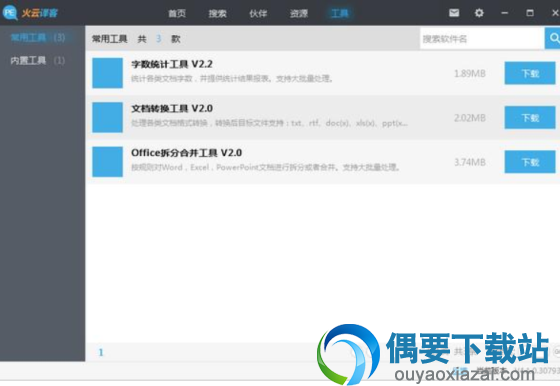Select the 文档转换工具 blue icon

click(107, 117)
